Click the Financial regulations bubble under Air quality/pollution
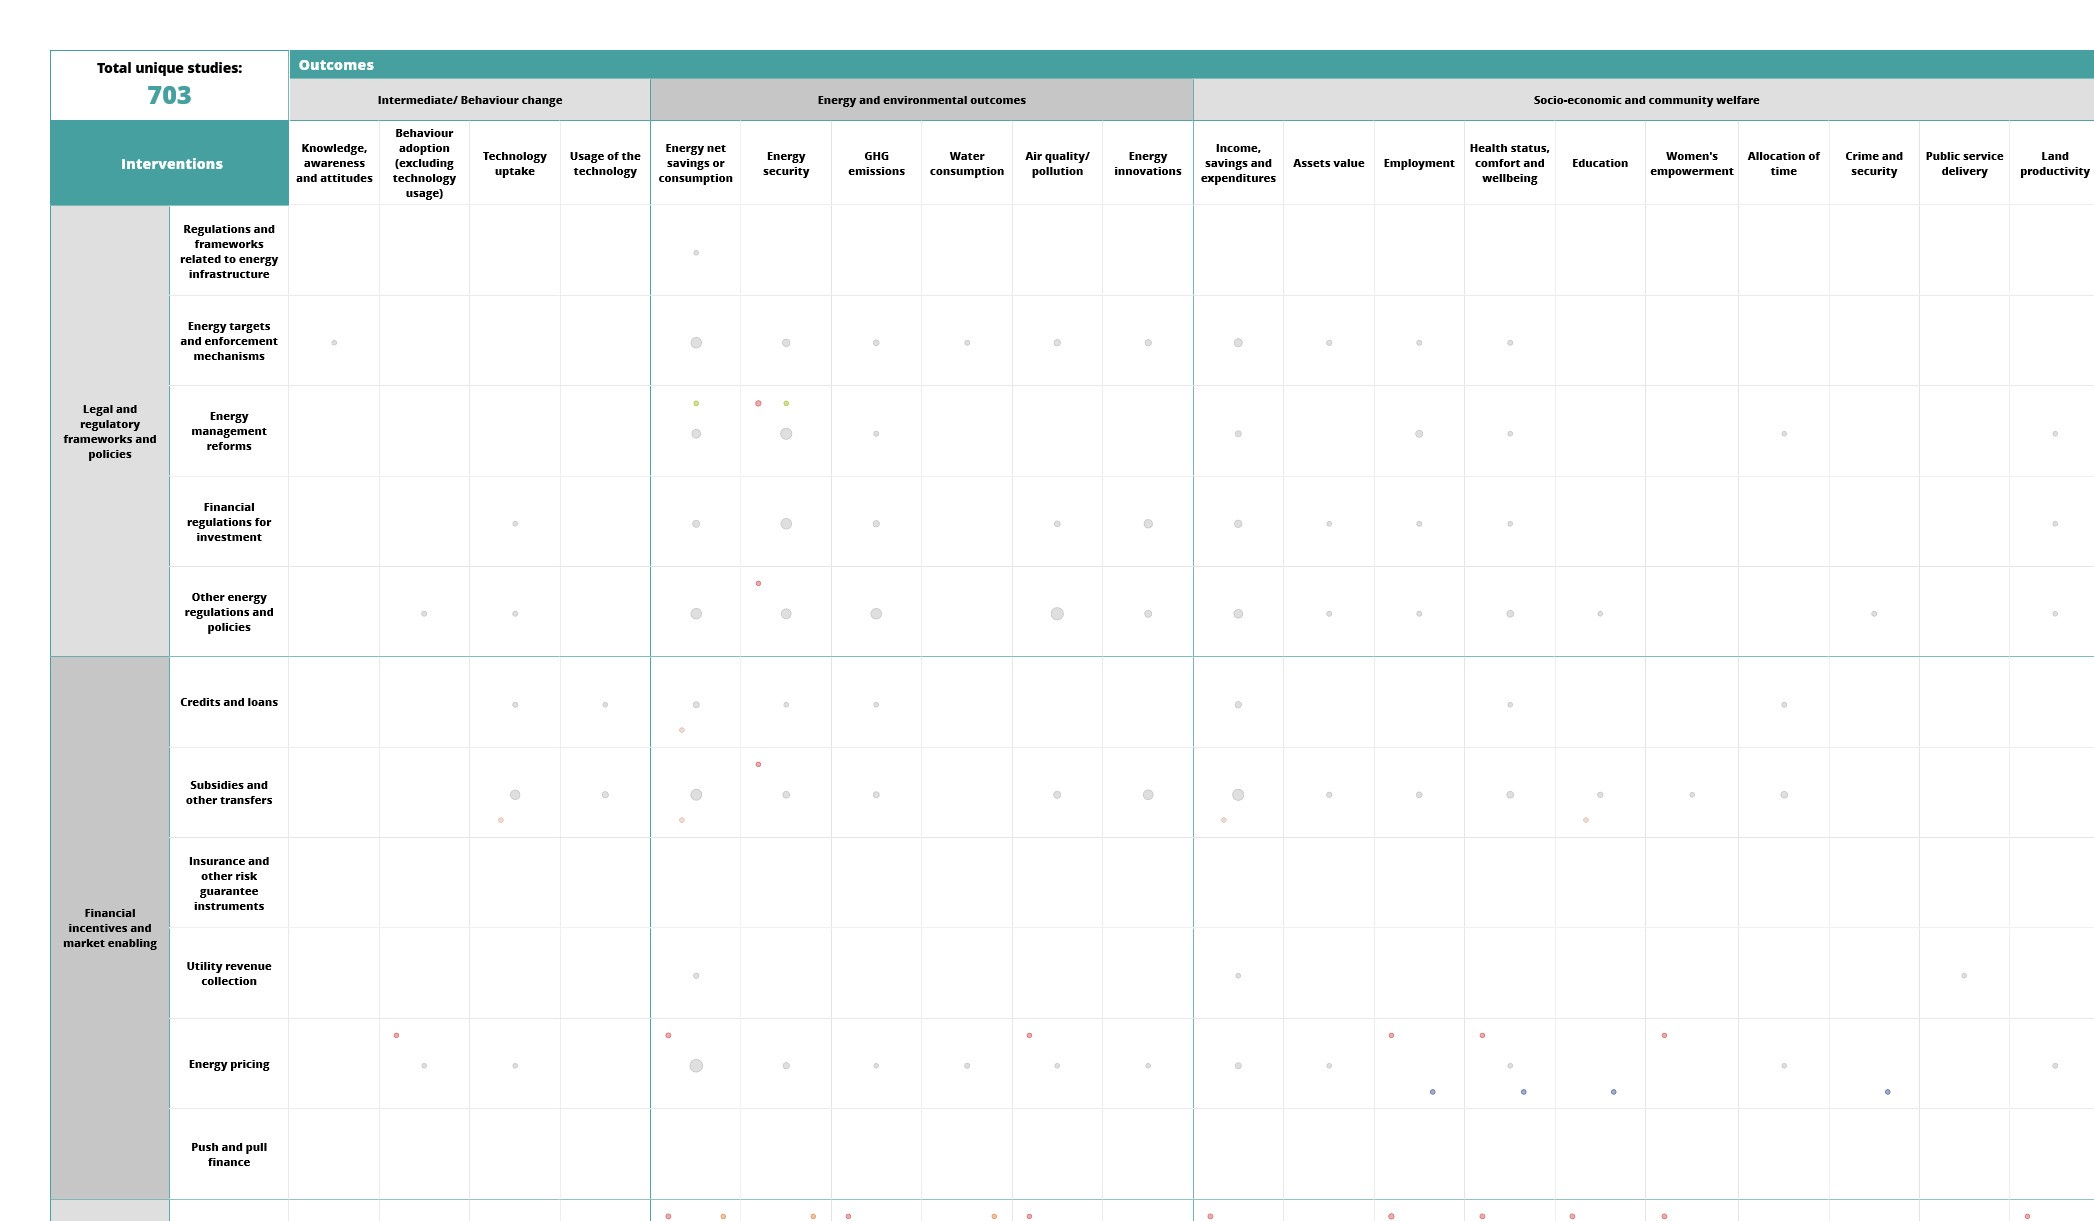 pos(1057,524)
